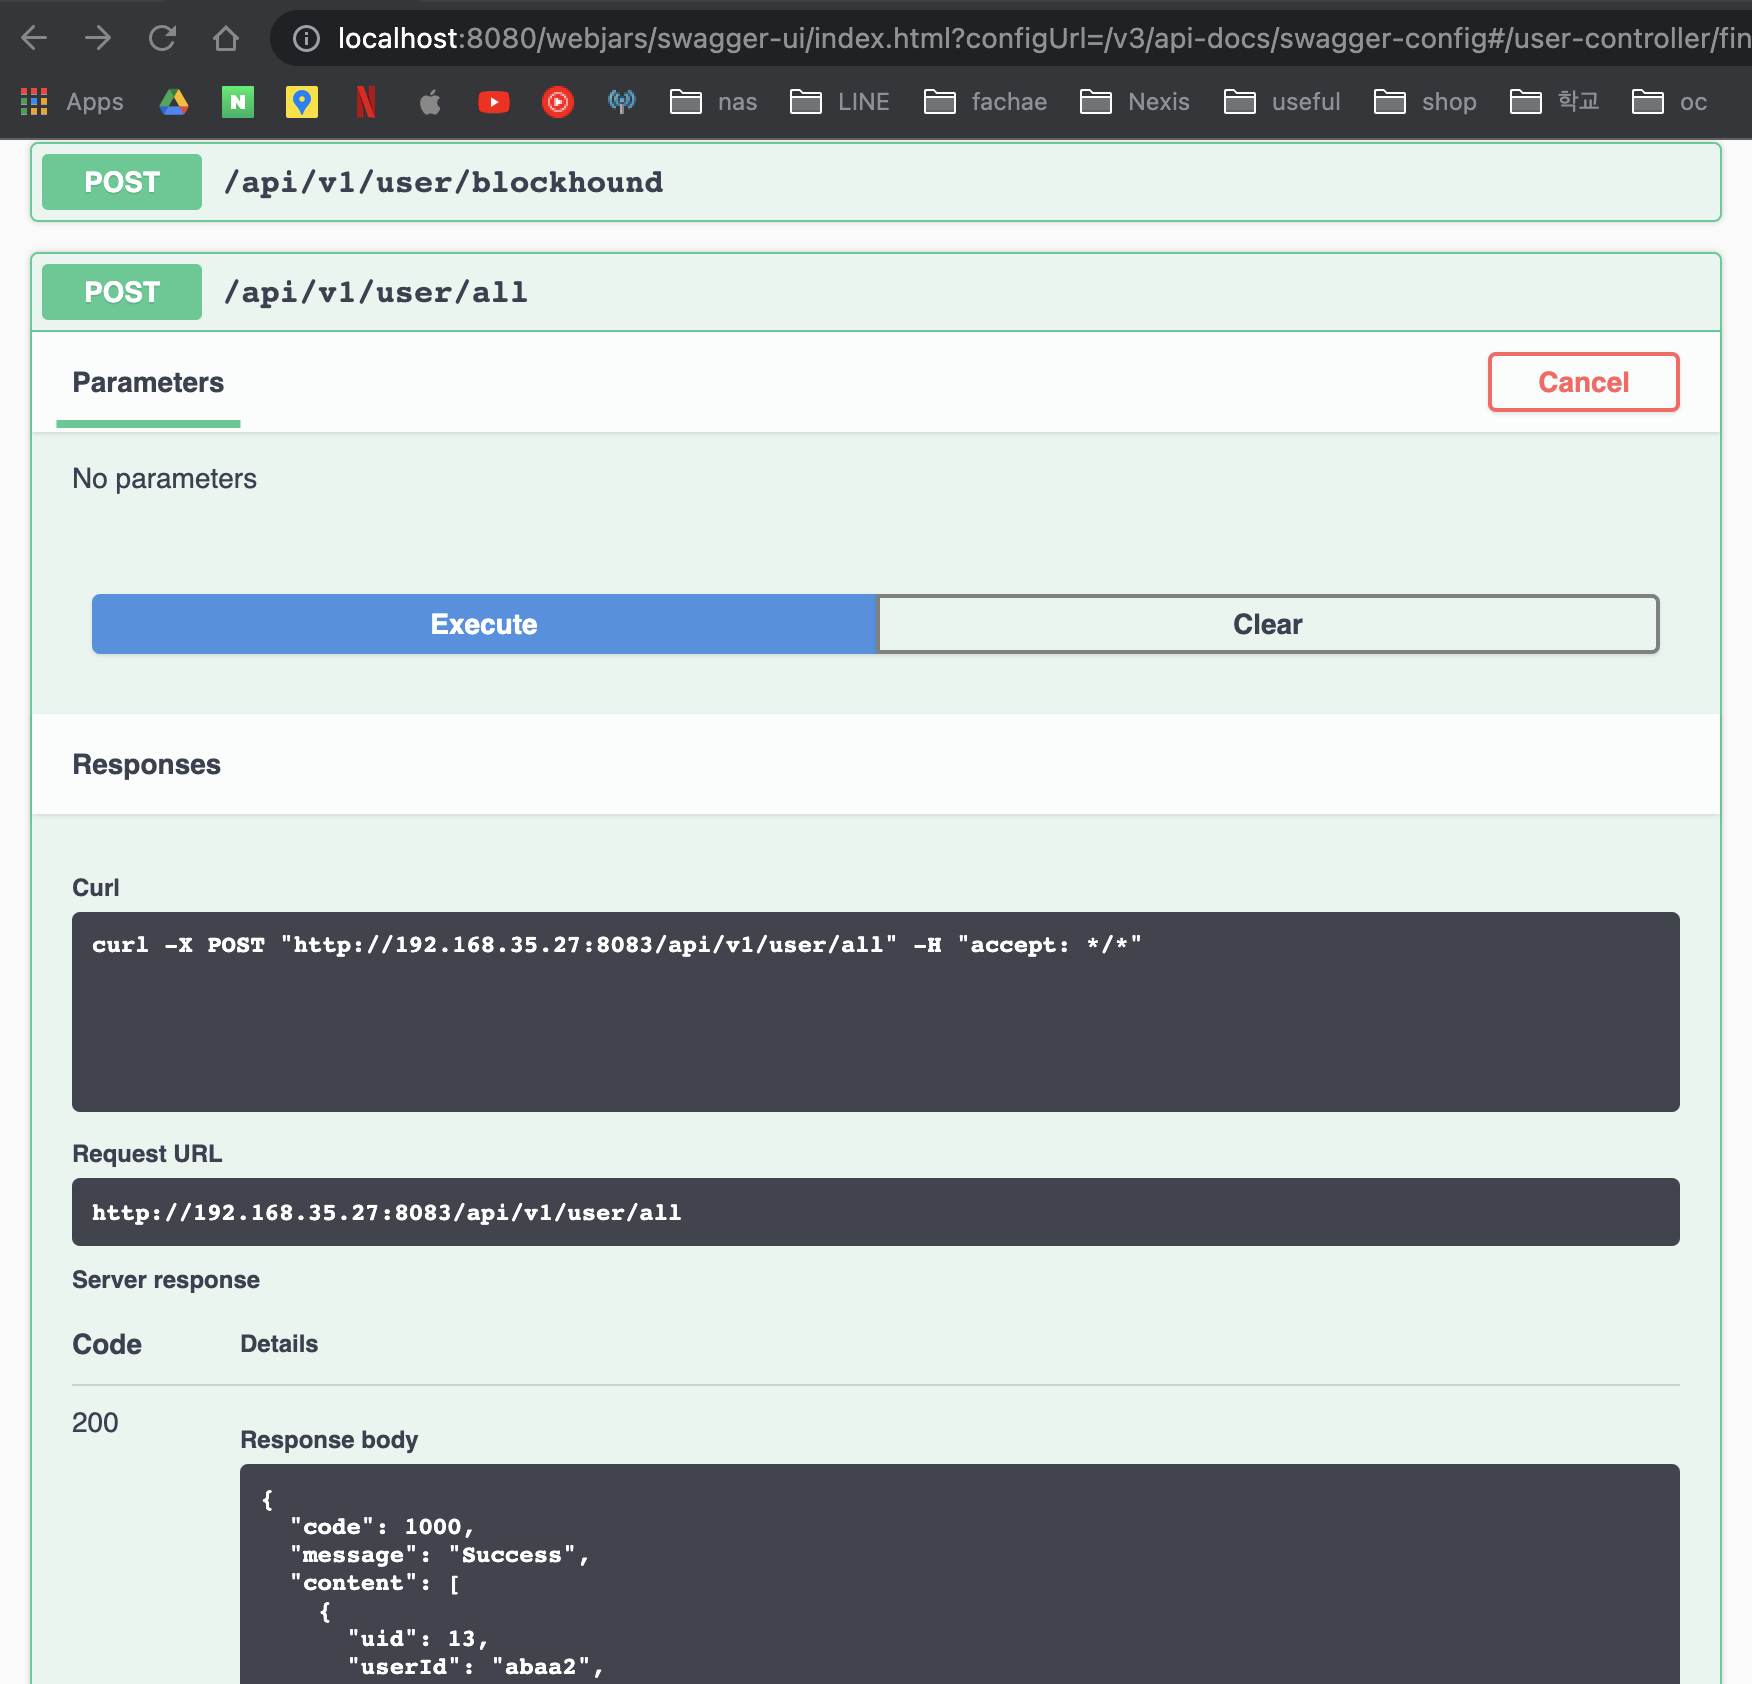Image resolution: width=1752 pixels, height=1684 pixels.
Task: Click the Clear button
Action: [x=1267, y=623]
